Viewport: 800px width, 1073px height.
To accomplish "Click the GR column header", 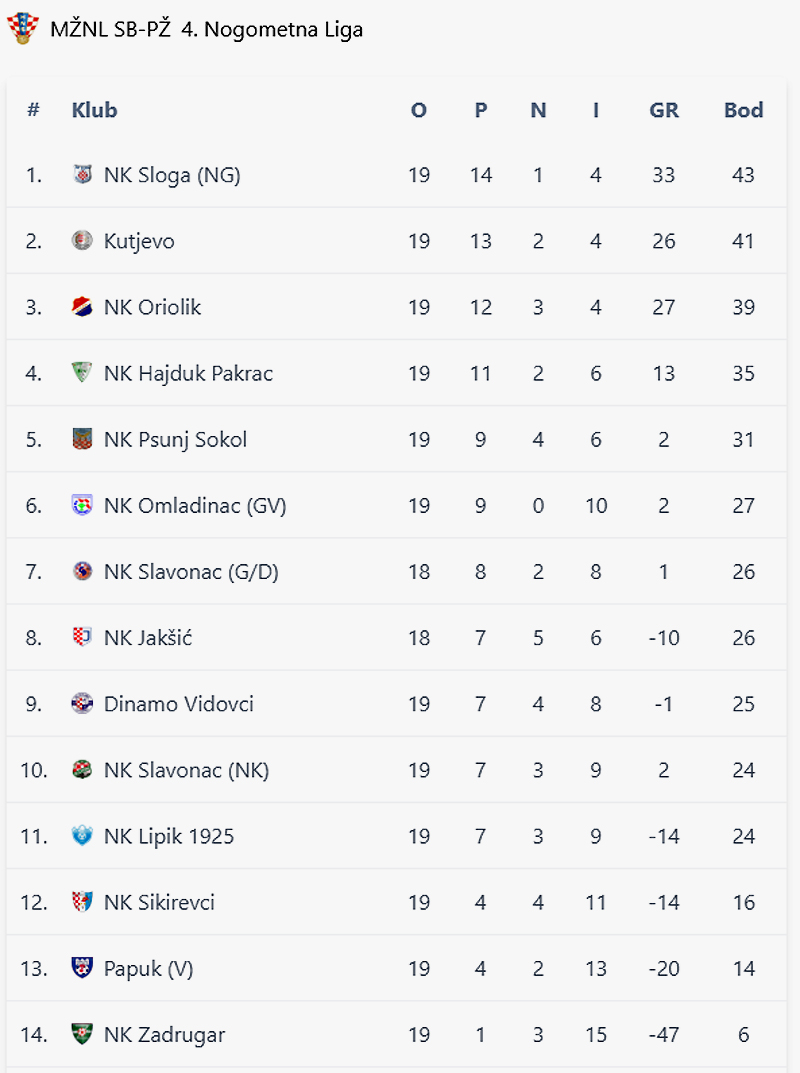I will pos(664,110).
